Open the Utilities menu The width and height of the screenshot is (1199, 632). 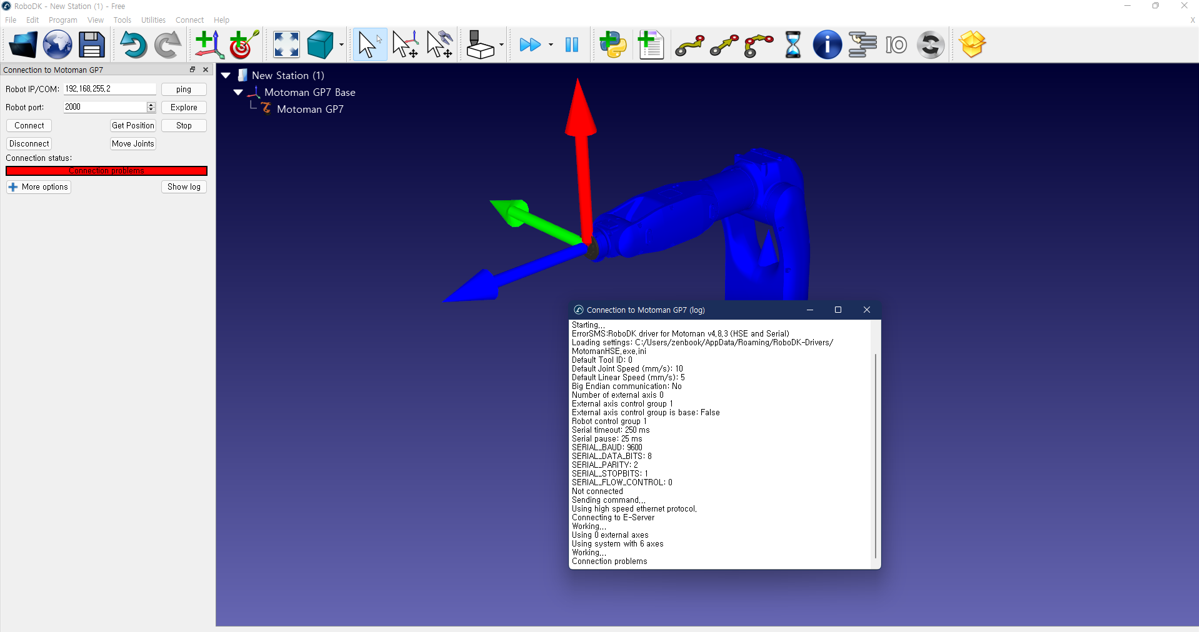click(x=153, y=20)
